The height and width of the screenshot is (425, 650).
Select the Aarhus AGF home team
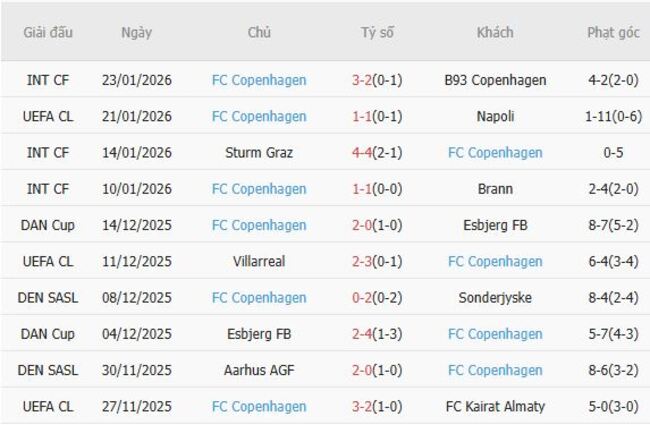(259, 370)
